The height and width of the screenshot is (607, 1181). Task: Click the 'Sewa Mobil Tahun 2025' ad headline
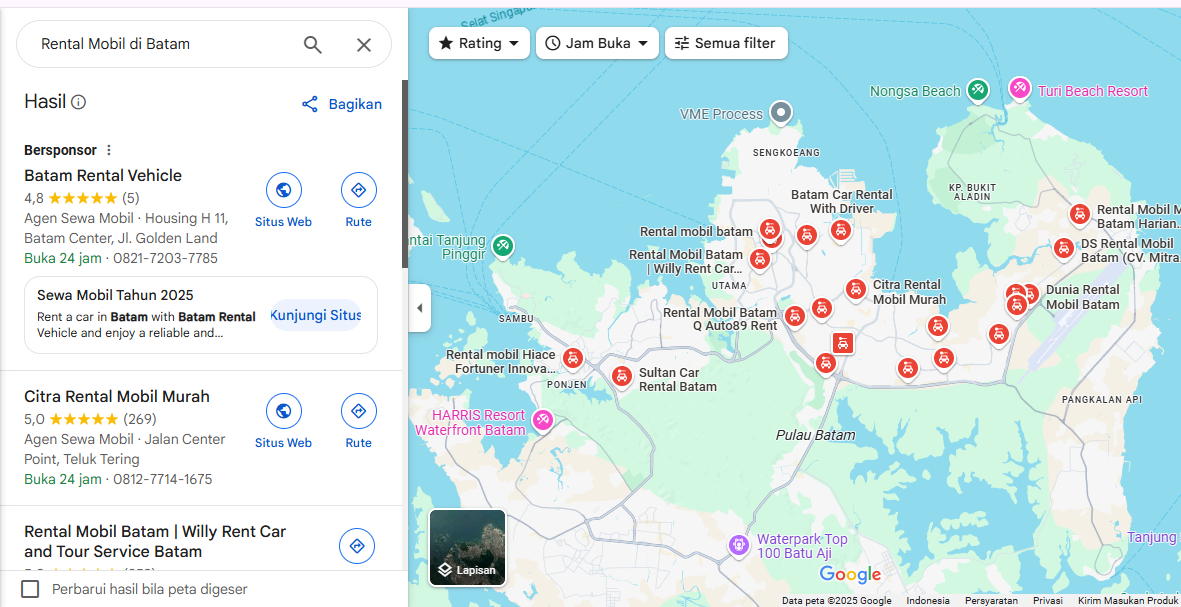point(115,294)
